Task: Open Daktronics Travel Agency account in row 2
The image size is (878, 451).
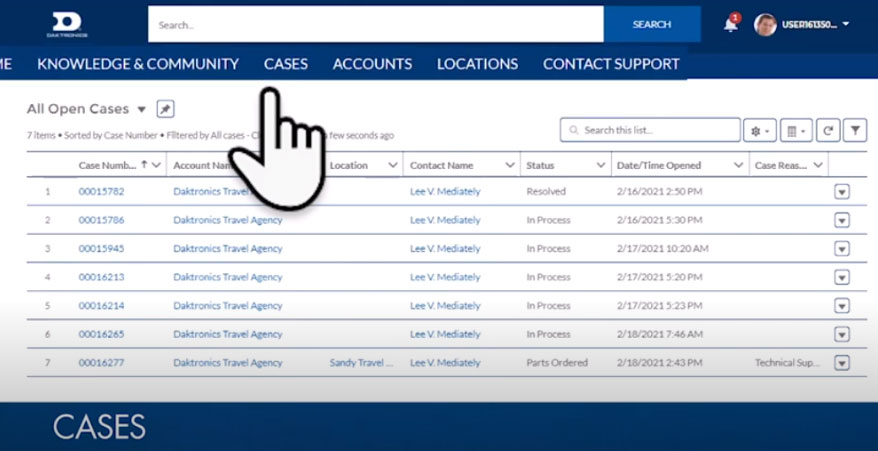Action: pos(228,220)
